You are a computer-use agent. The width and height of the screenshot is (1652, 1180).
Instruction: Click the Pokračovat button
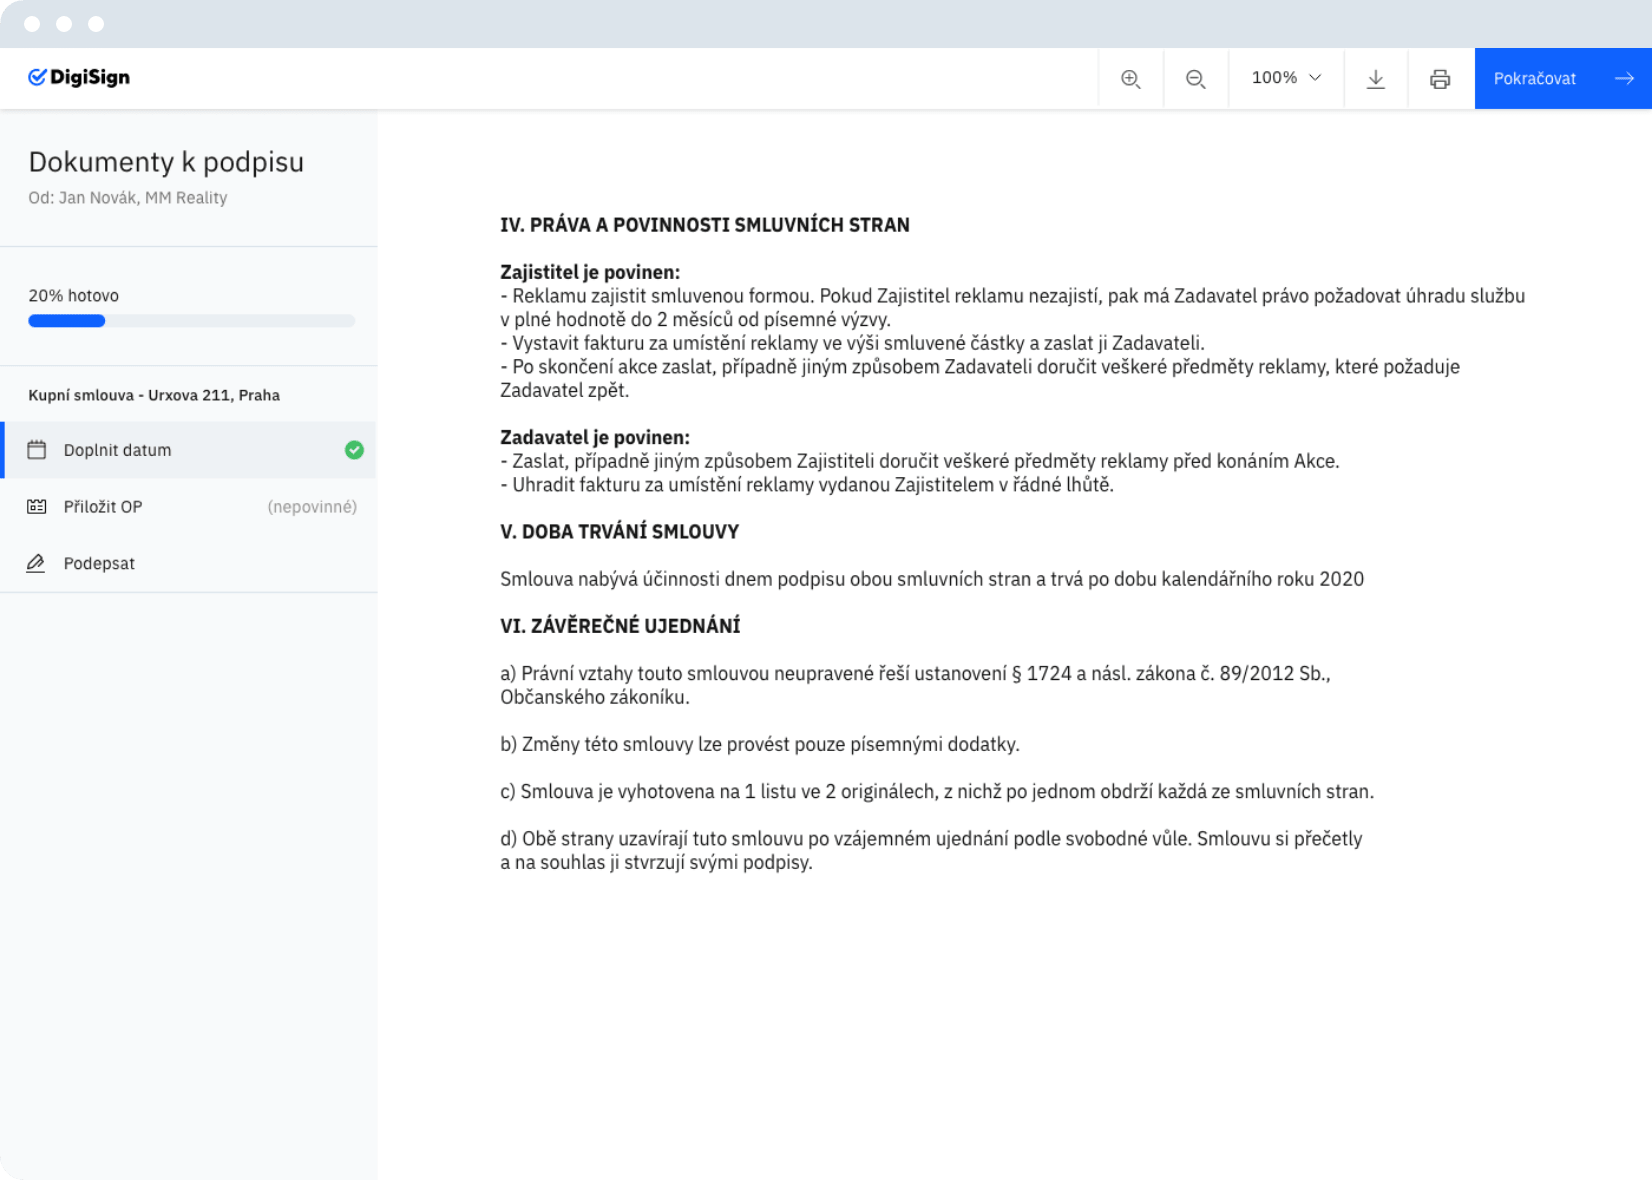1563,78
